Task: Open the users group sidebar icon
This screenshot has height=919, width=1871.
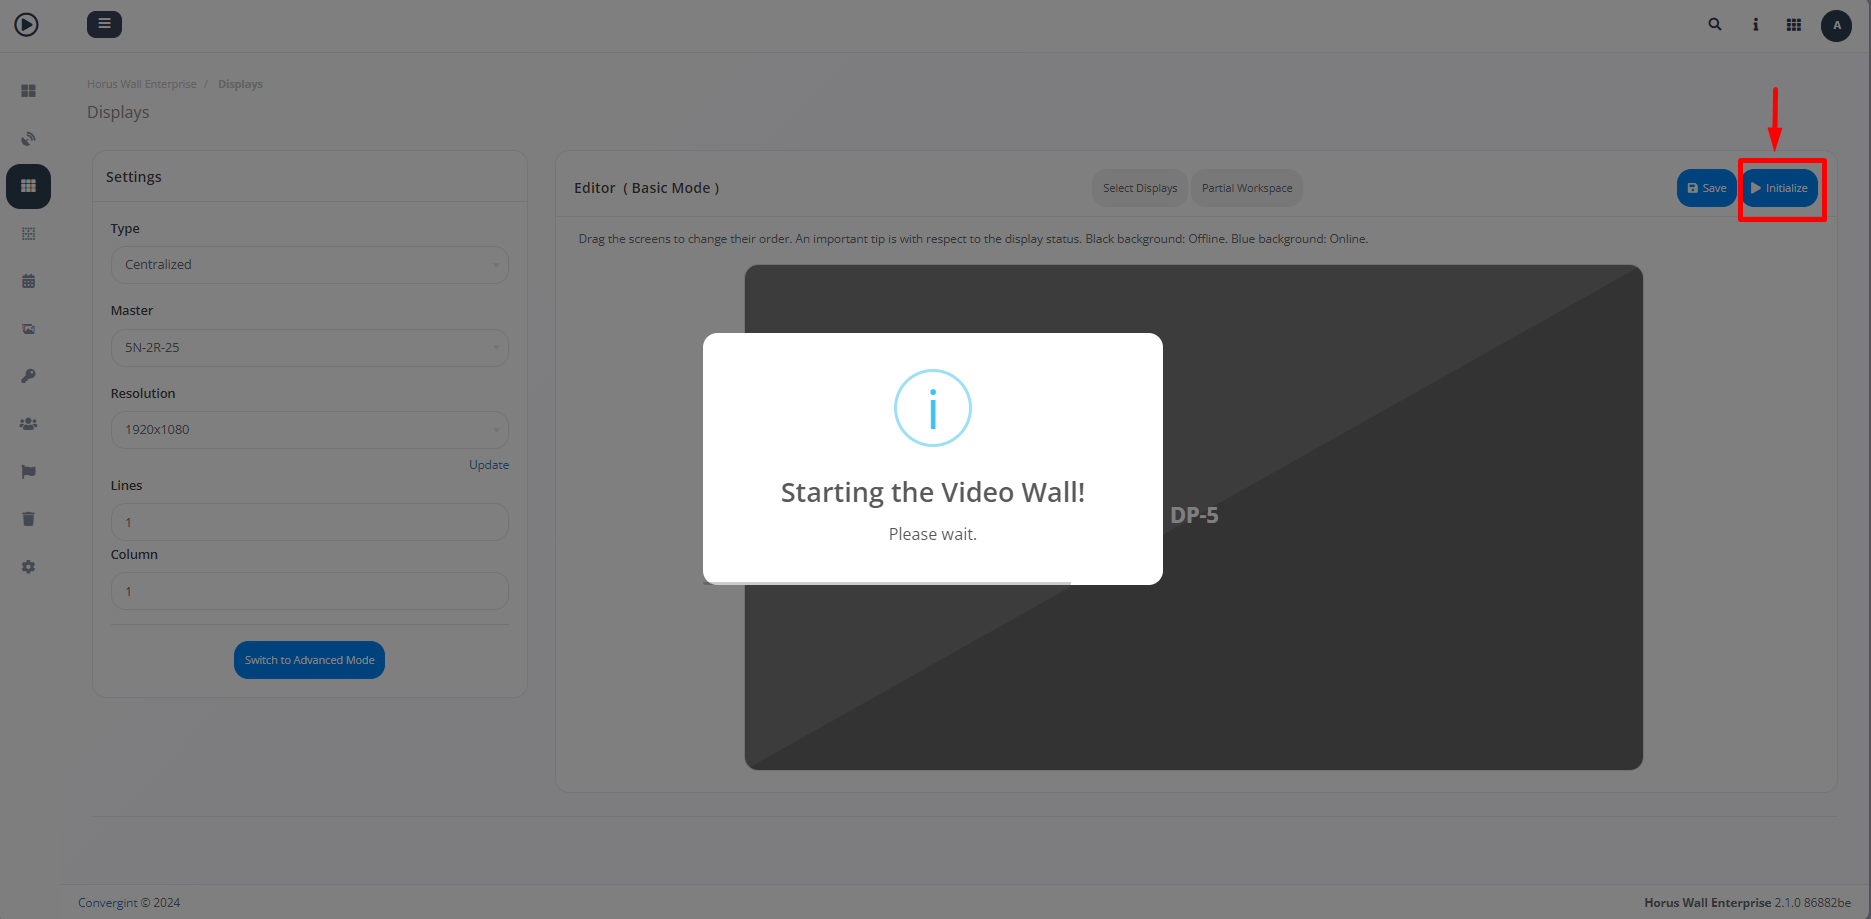Action: pos(28,424)
